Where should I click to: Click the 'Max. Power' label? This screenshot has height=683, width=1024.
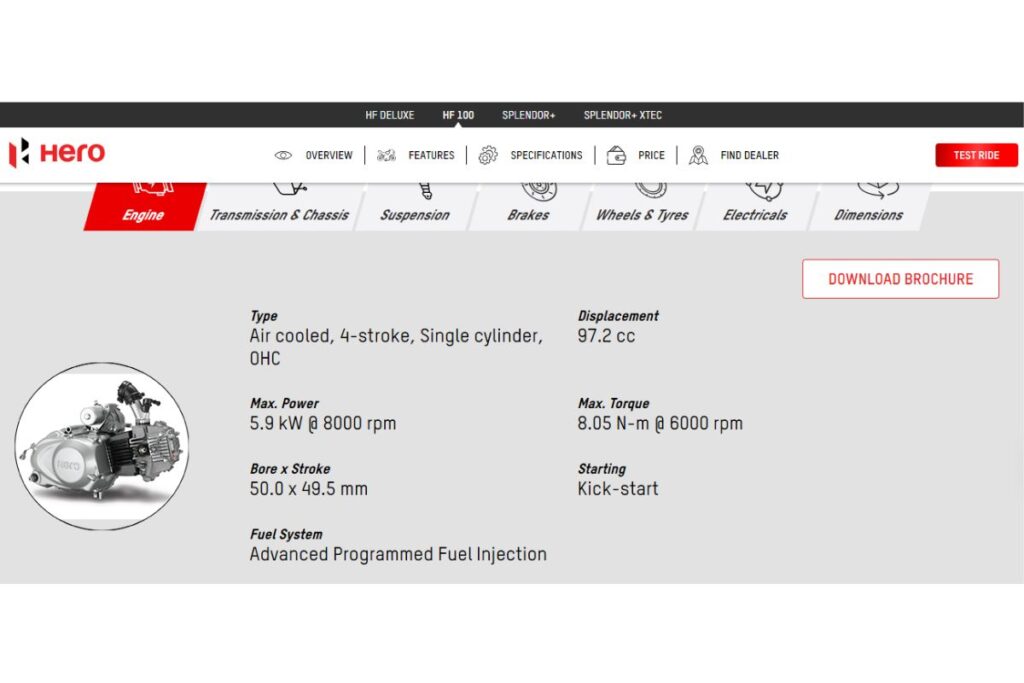coord(284,404)
